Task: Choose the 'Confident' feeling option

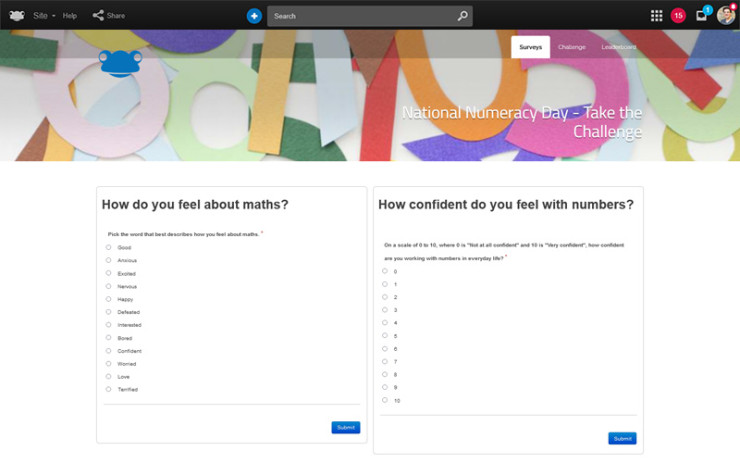Action: (109, 351)
